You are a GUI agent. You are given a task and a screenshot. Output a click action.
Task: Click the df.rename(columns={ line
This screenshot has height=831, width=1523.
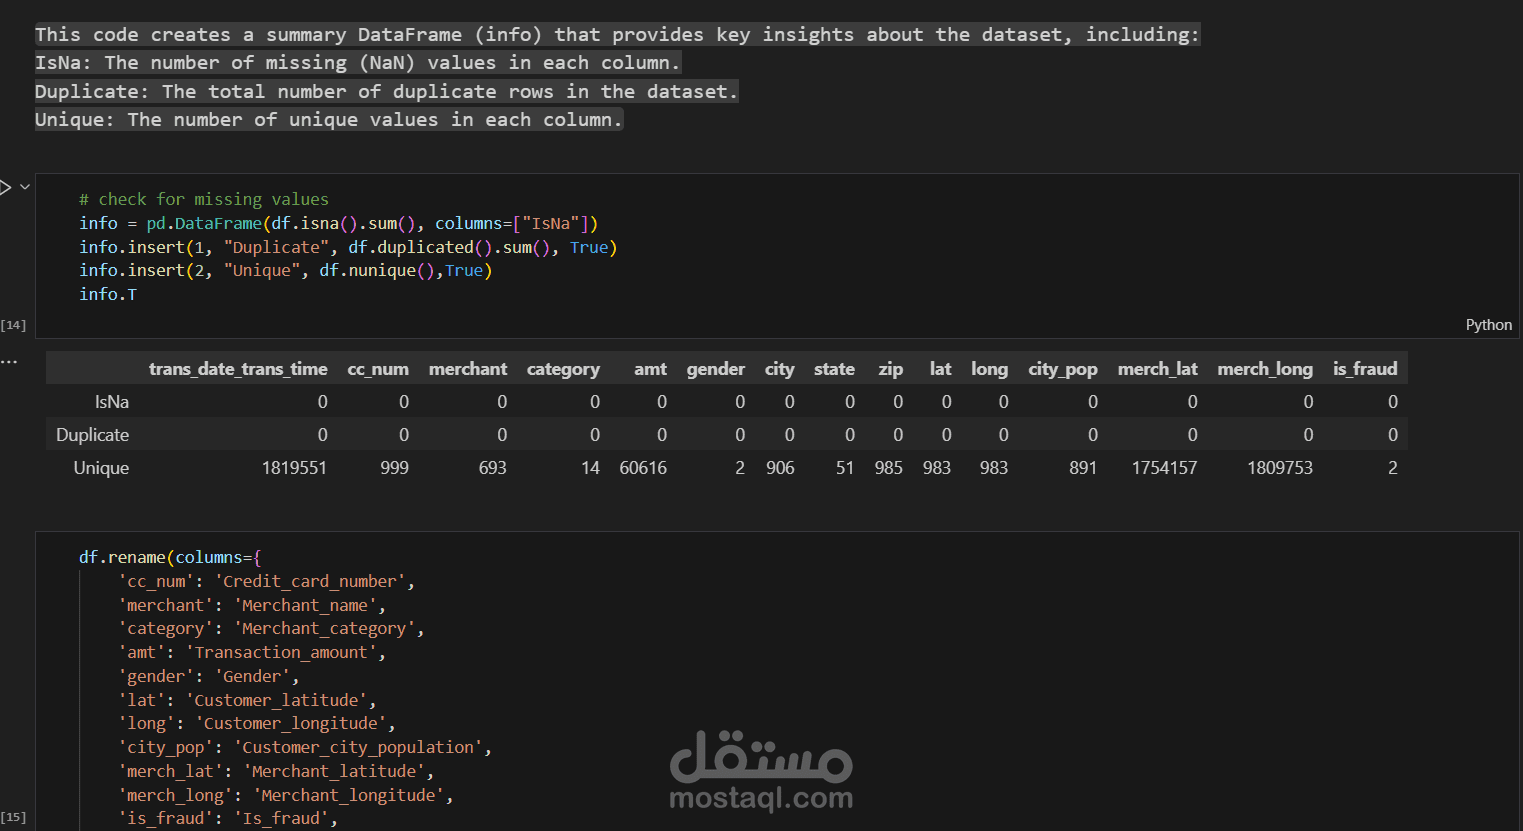coord(170,557)
